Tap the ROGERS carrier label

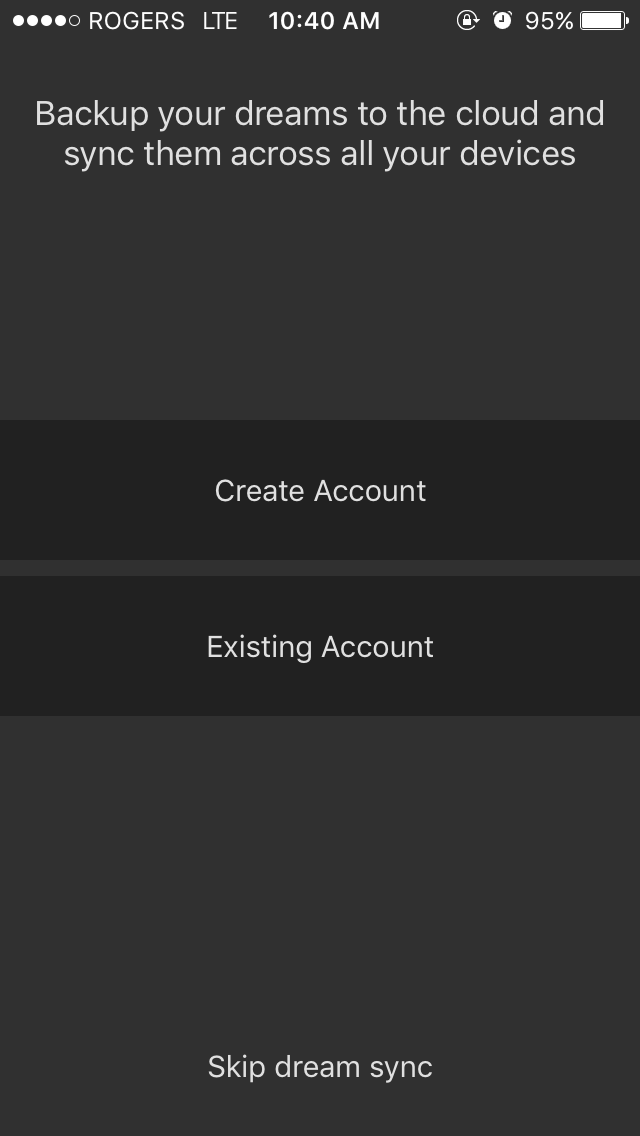(x=136, y=21)
